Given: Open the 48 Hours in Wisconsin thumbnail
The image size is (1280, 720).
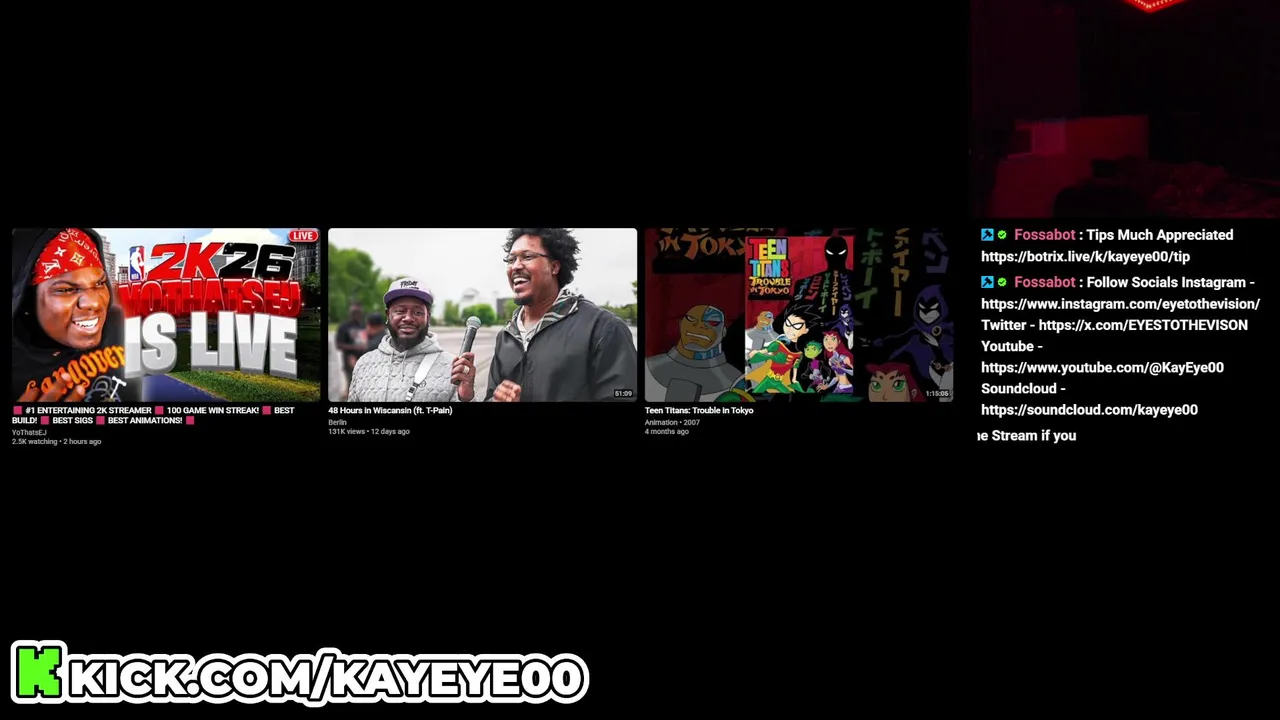Looking at the screenshot, I should 482,315.
